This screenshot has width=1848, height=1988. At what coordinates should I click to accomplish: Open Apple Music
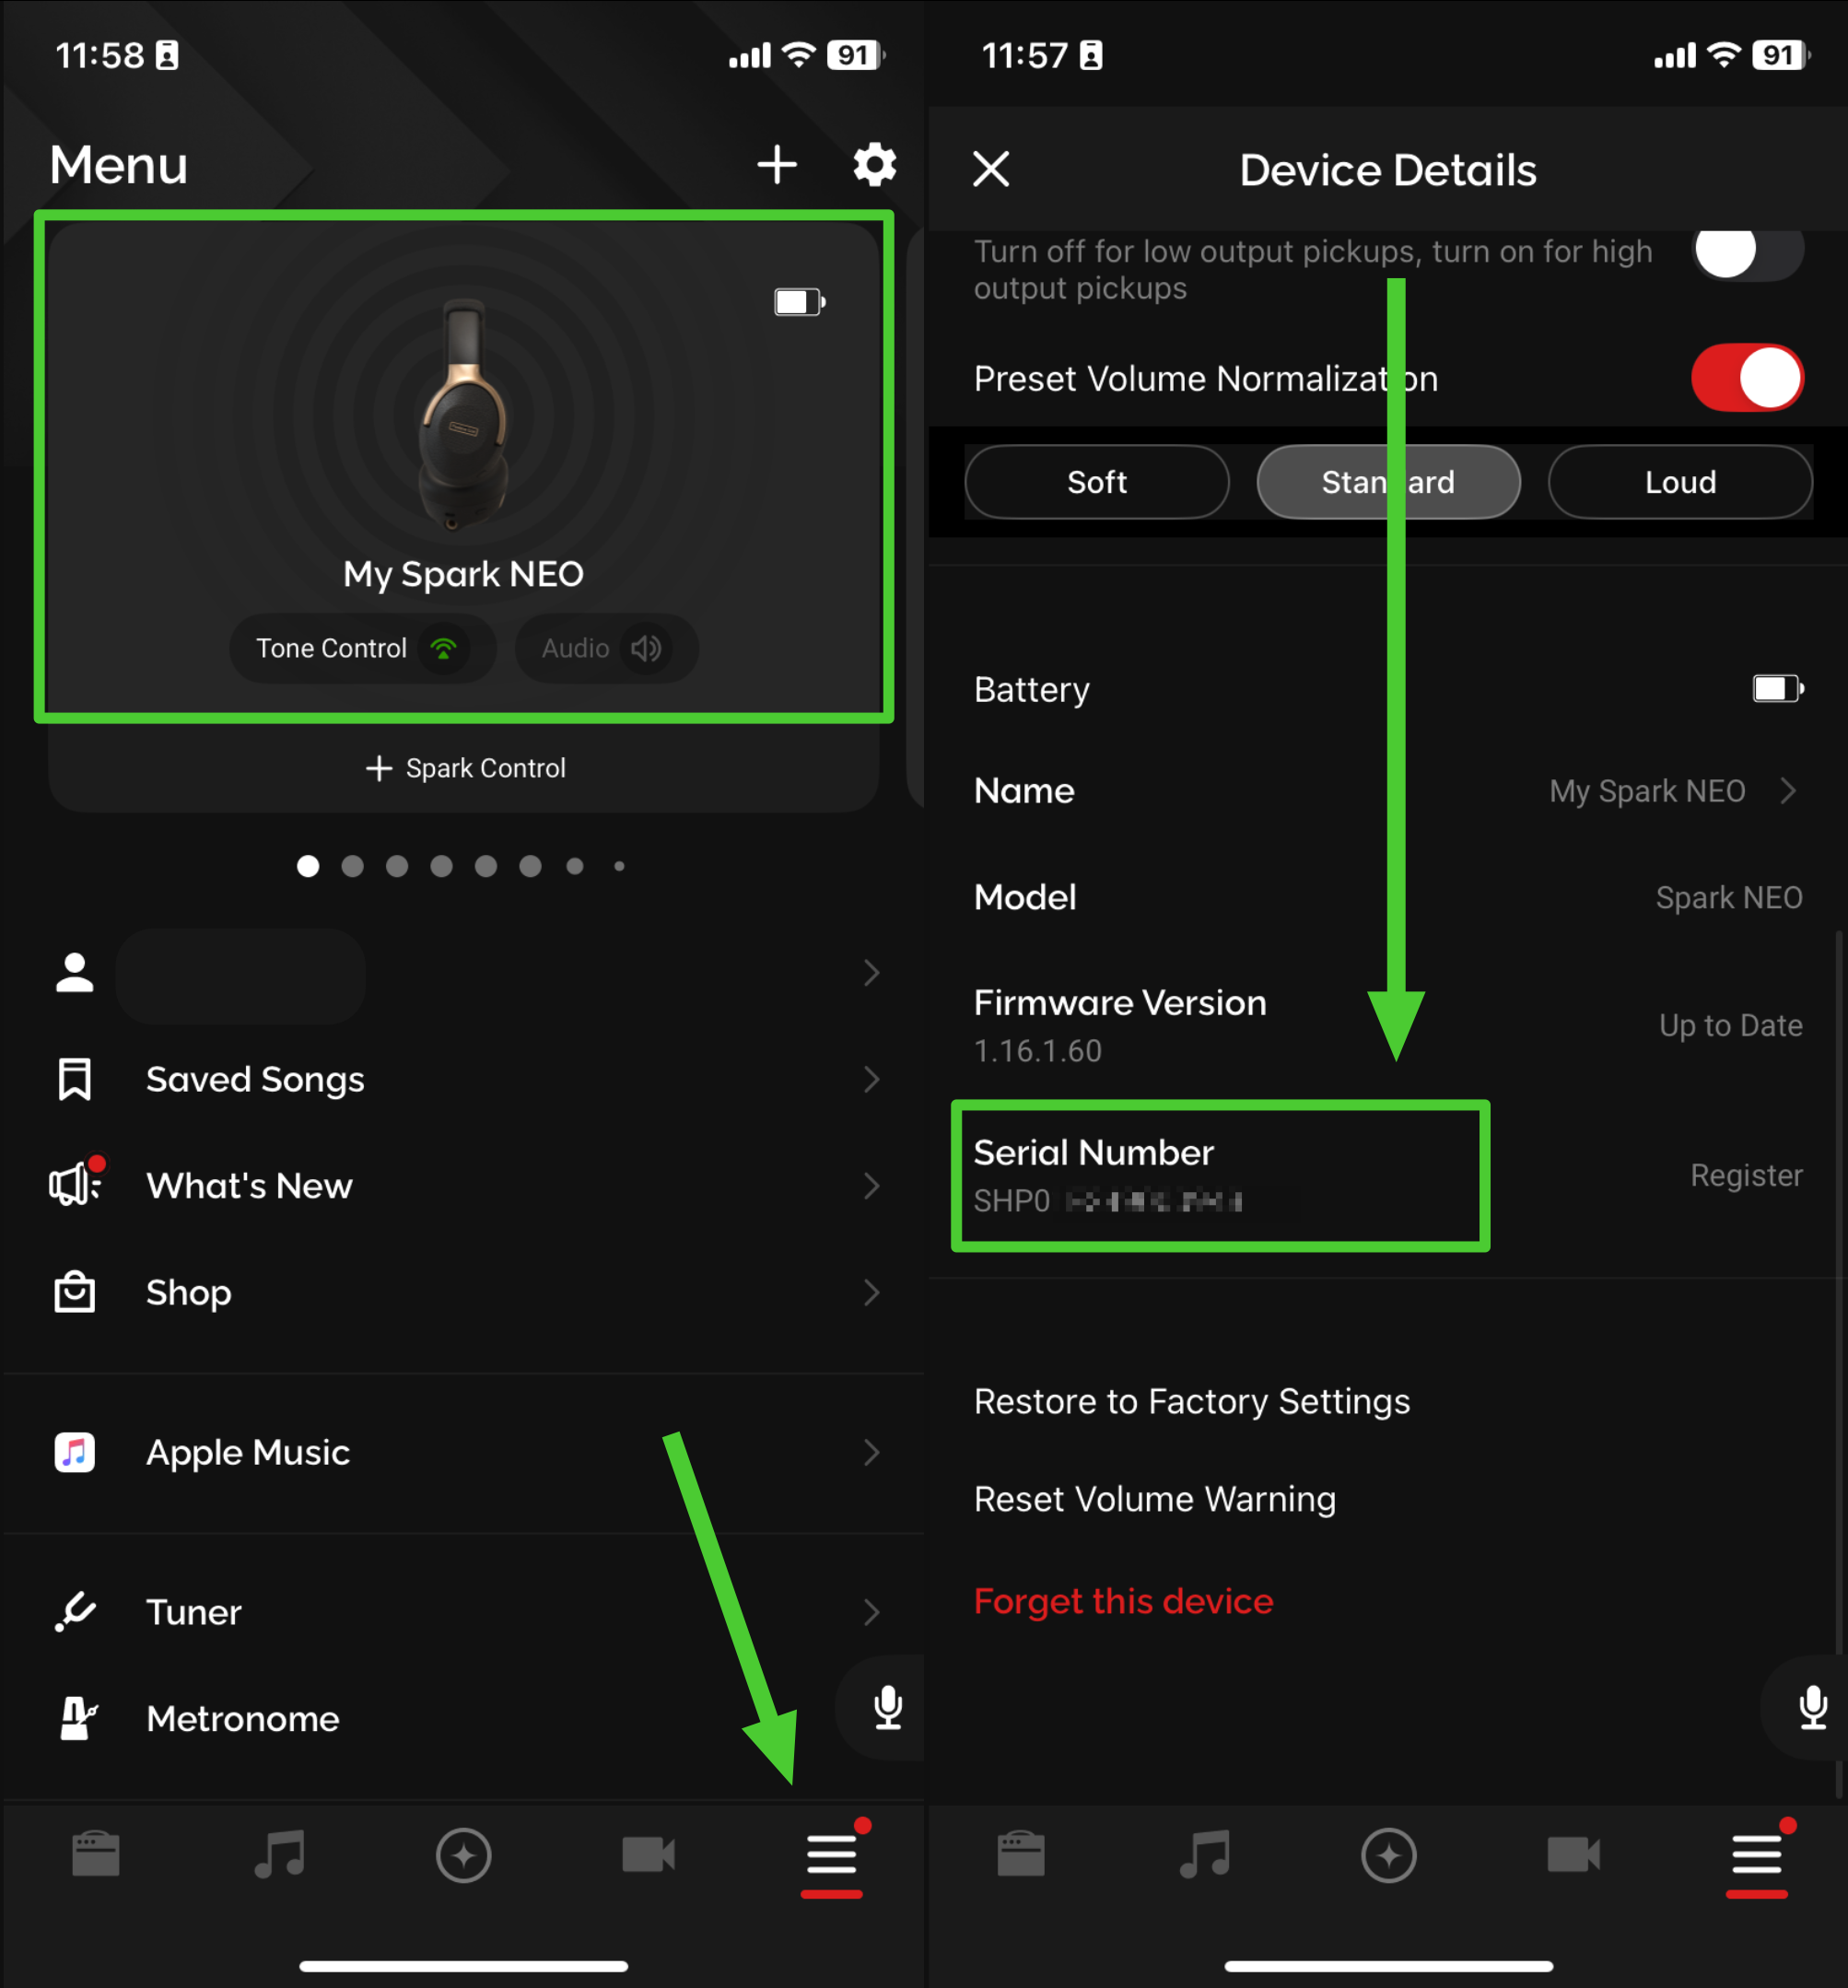click(463, 1452)
